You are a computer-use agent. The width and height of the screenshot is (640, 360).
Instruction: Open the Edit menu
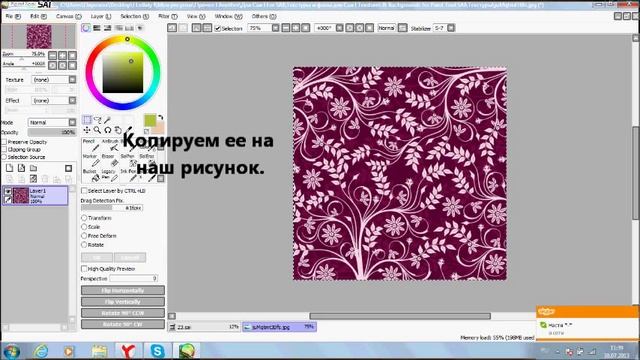[38, 16]
